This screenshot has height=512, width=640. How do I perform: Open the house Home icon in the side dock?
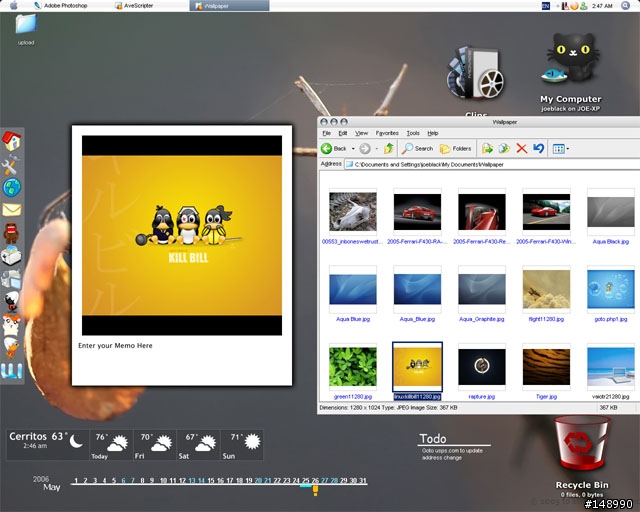click(12, 141)
